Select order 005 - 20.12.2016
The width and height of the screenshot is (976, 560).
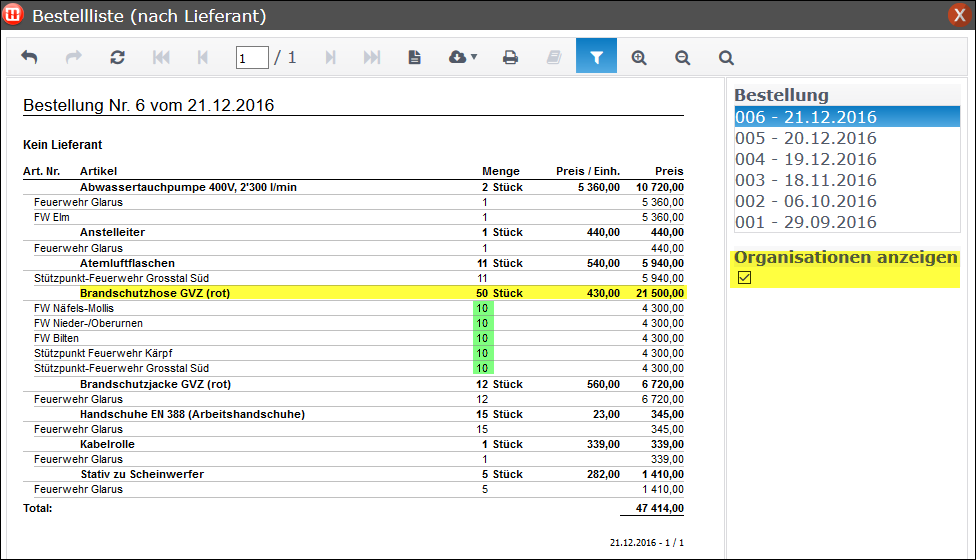pyautogui.click(x=805, y=138)
